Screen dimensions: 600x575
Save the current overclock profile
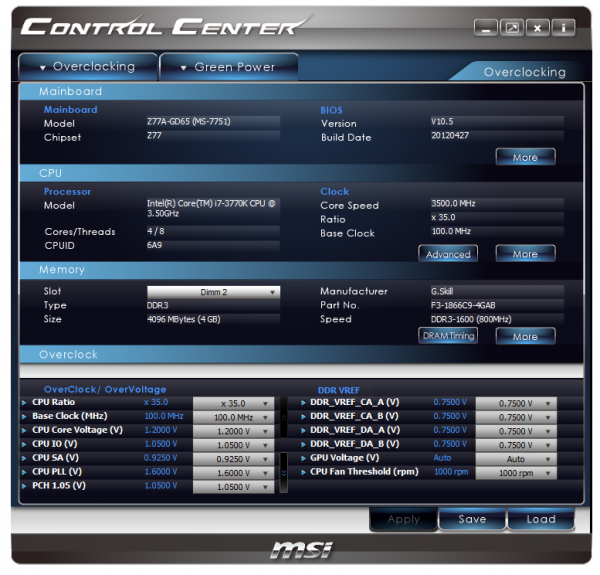pos(472,519)
